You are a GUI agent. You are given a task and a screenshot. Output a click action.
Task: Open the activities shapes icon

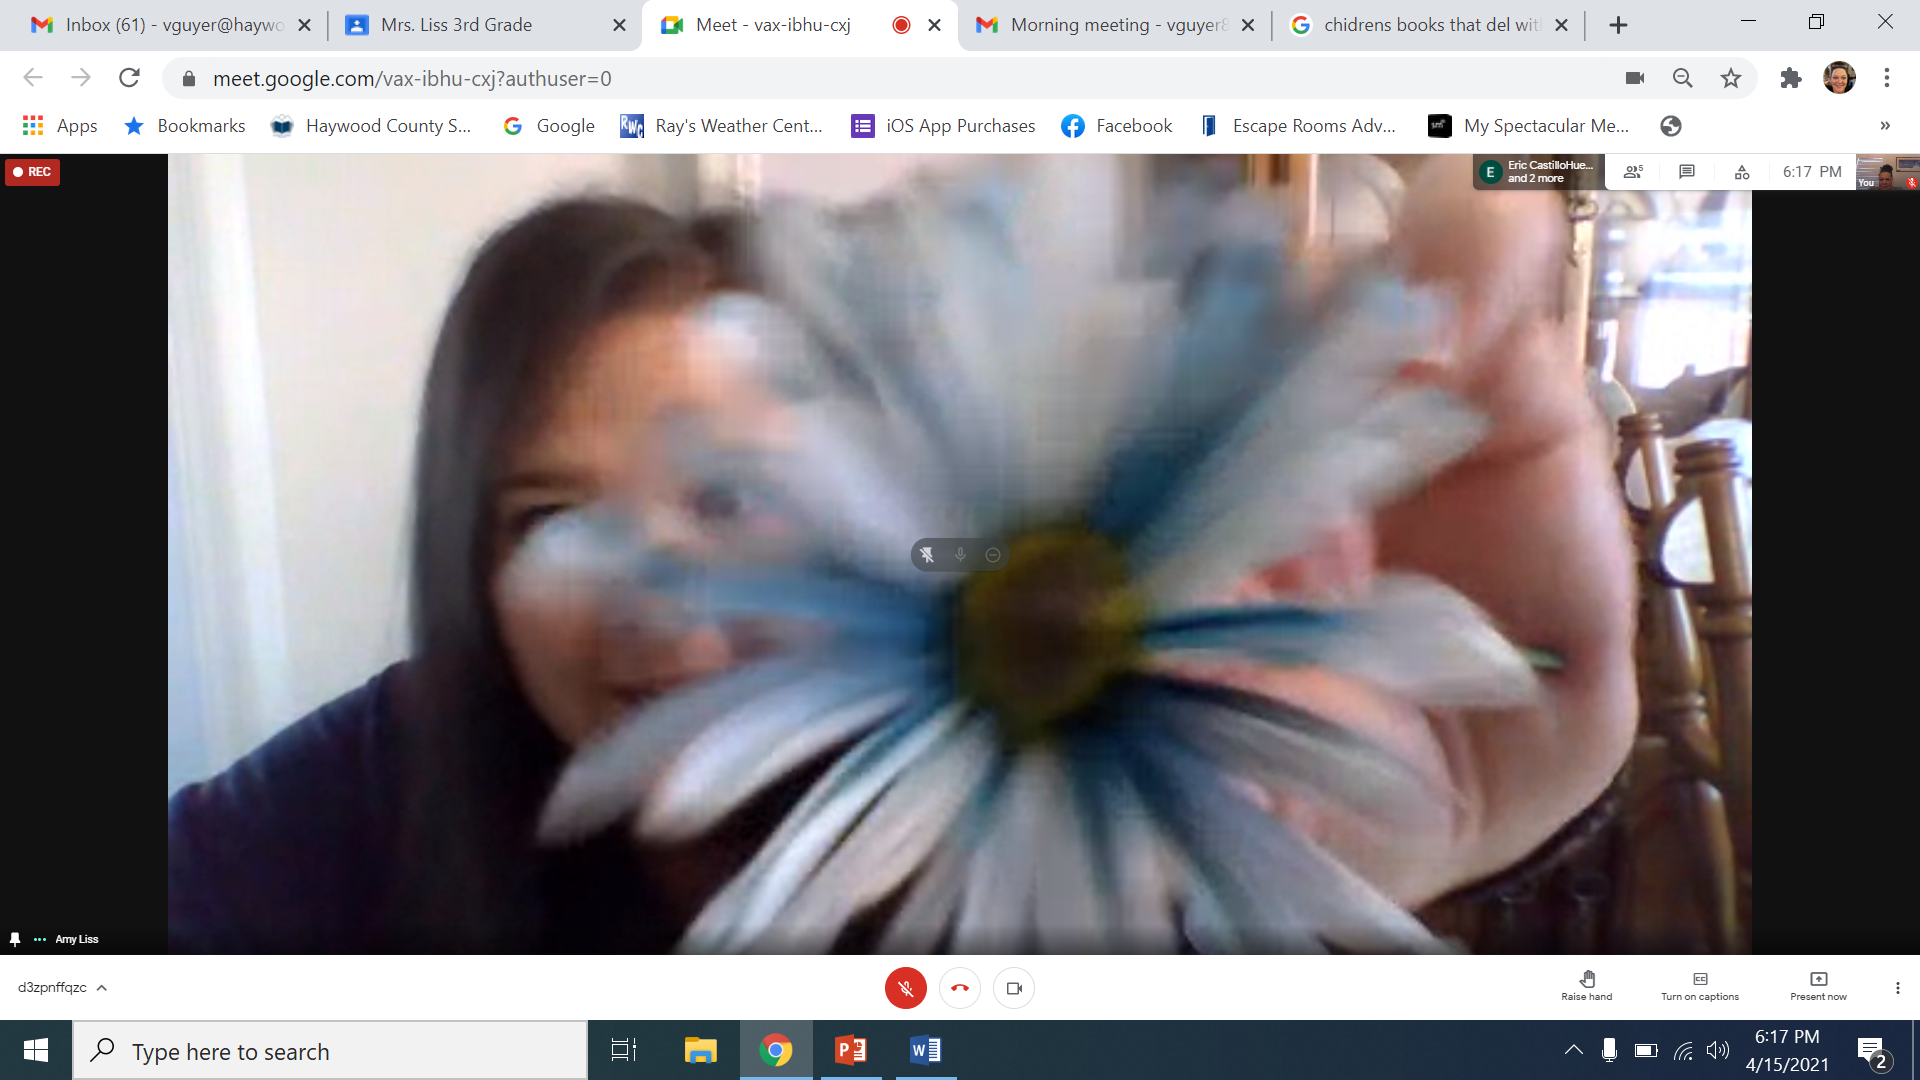pyautogui.click(x=1742, y=172)
